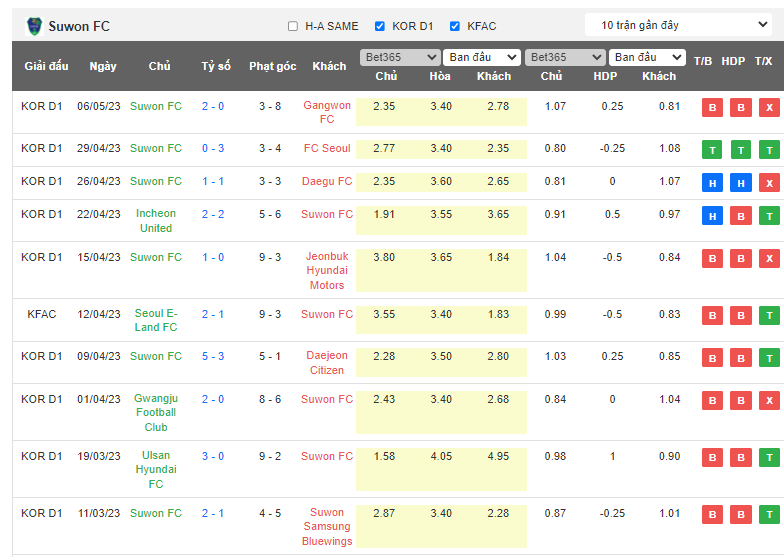Enable the H-A SAME checkbox
Viewport: 784px width, 557px height.
(x=293, y=26)
